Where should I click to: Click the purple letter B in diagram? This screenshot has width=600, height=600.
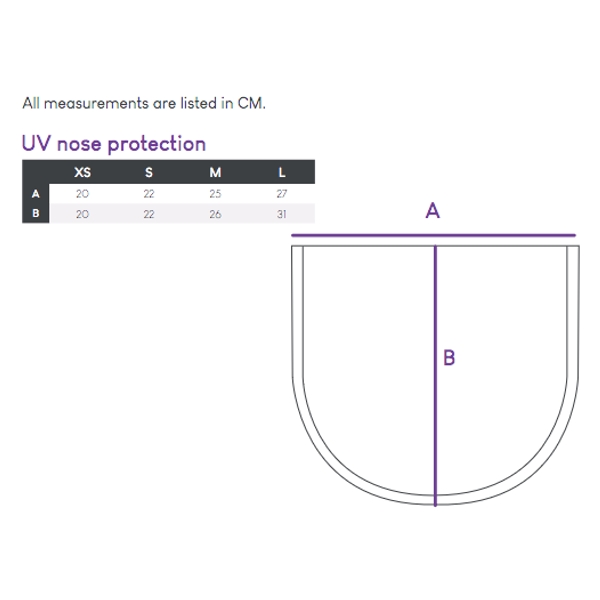pyautogui.click(x=449, y=358)
